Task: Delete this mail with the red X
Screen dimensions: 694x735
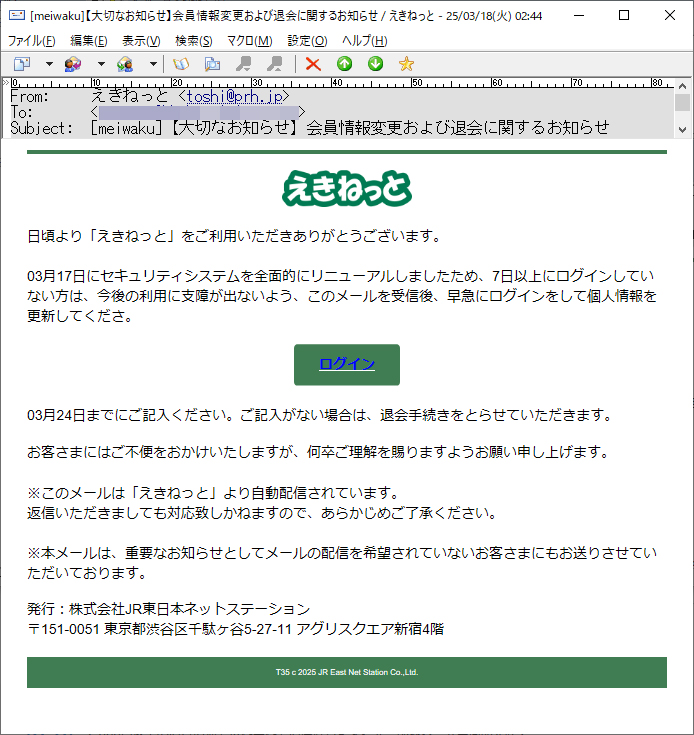Action: pos(313,64)
